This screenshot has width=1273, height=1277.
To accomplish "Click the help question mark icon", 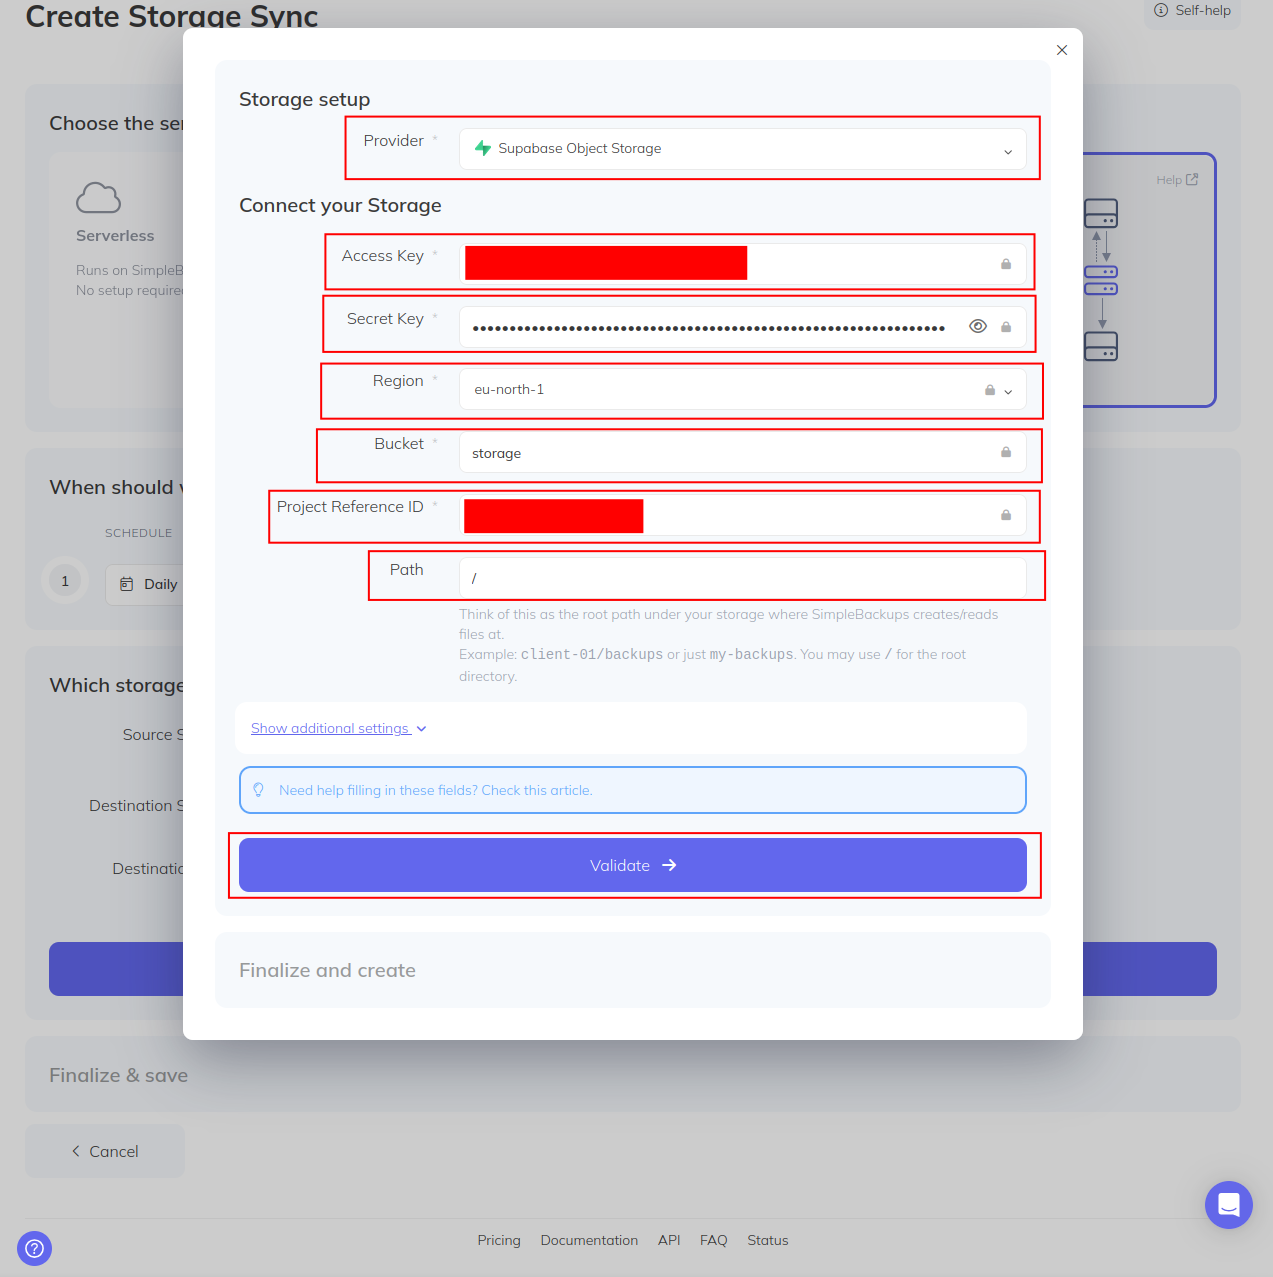I will (x=34, y=1248).
